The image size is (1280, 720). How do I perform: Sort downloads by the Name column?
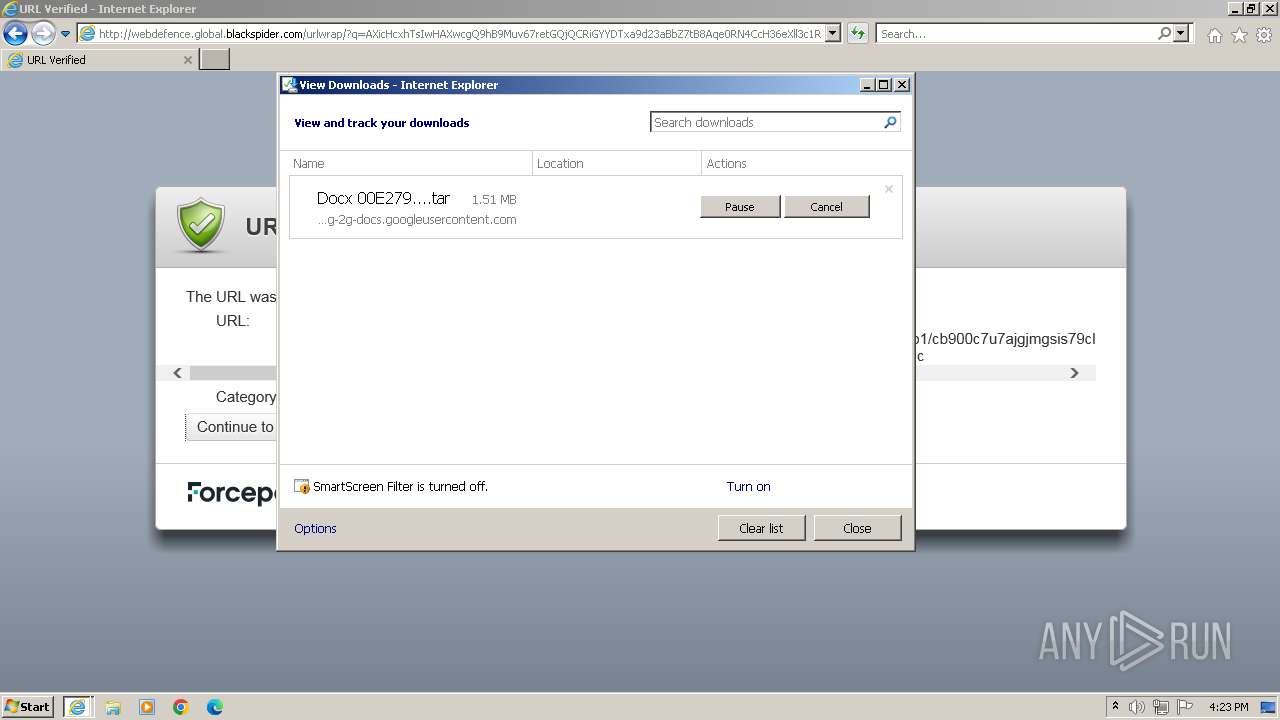coord(410,163)
